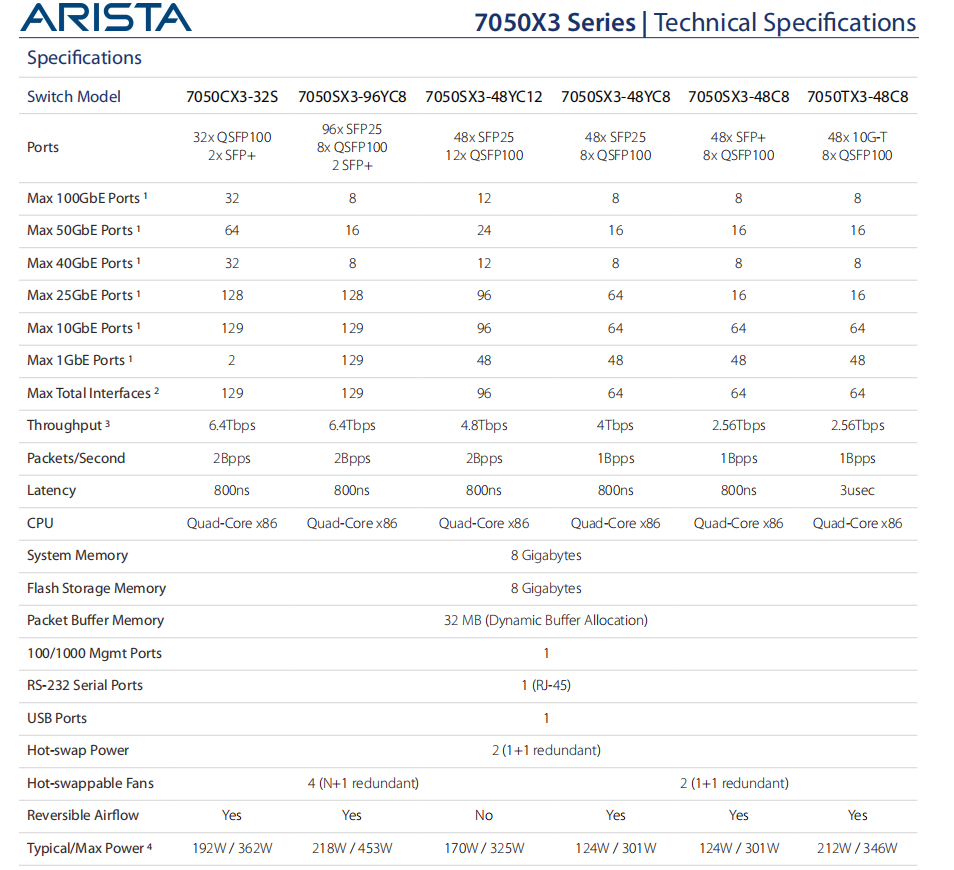The width and height of the screenshot is (954, 870).
Task: Click the '192W / 362W' power value
Action: 232,849
